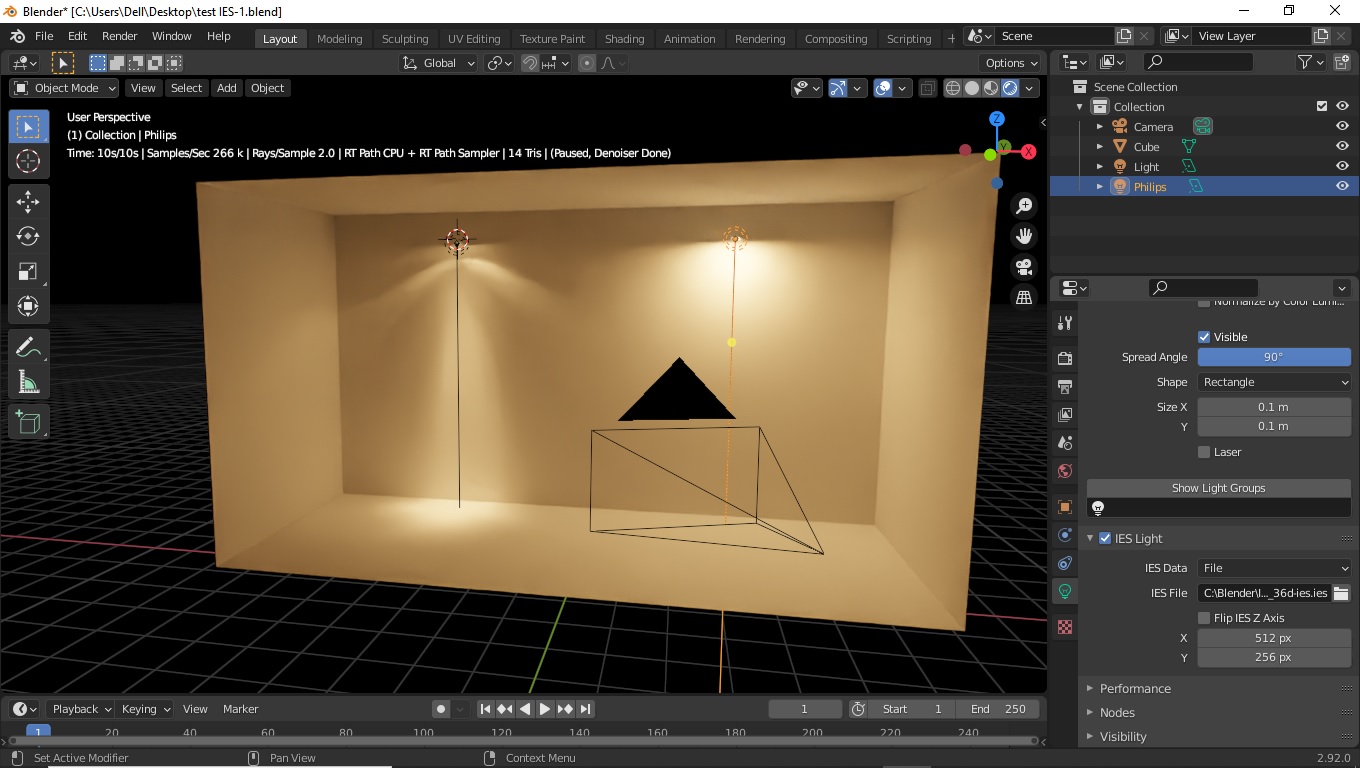This screenshot has width=1360, height=768.
Task: Hide the Cube object in outliner
Action: pyautogui.click(x=1342, y=146)
